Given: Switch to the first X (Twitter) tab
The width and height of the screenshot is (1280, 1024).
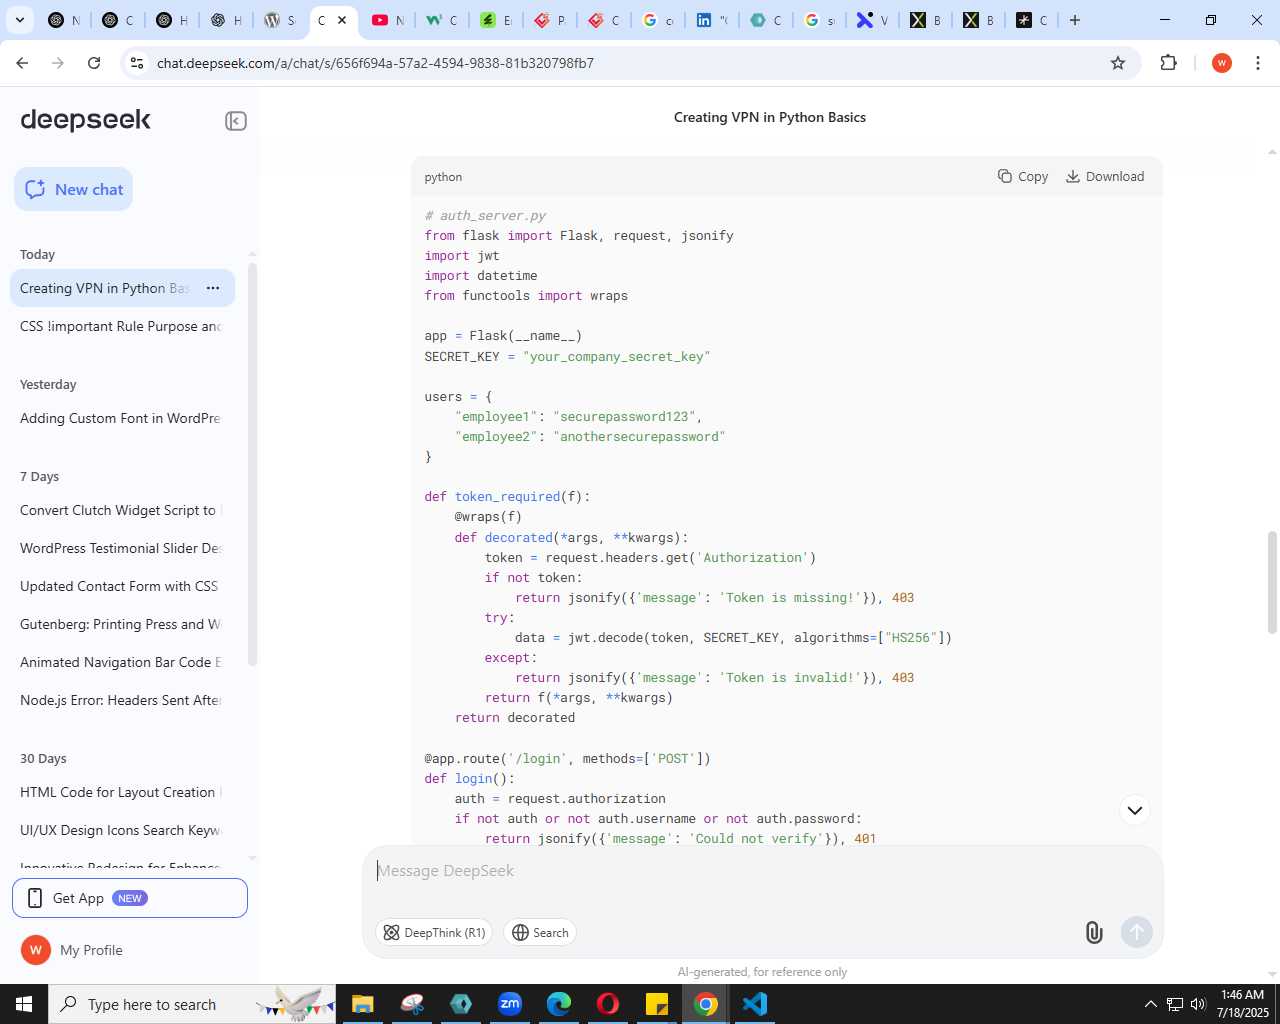Looking at the screenshot, I should 925,20.
